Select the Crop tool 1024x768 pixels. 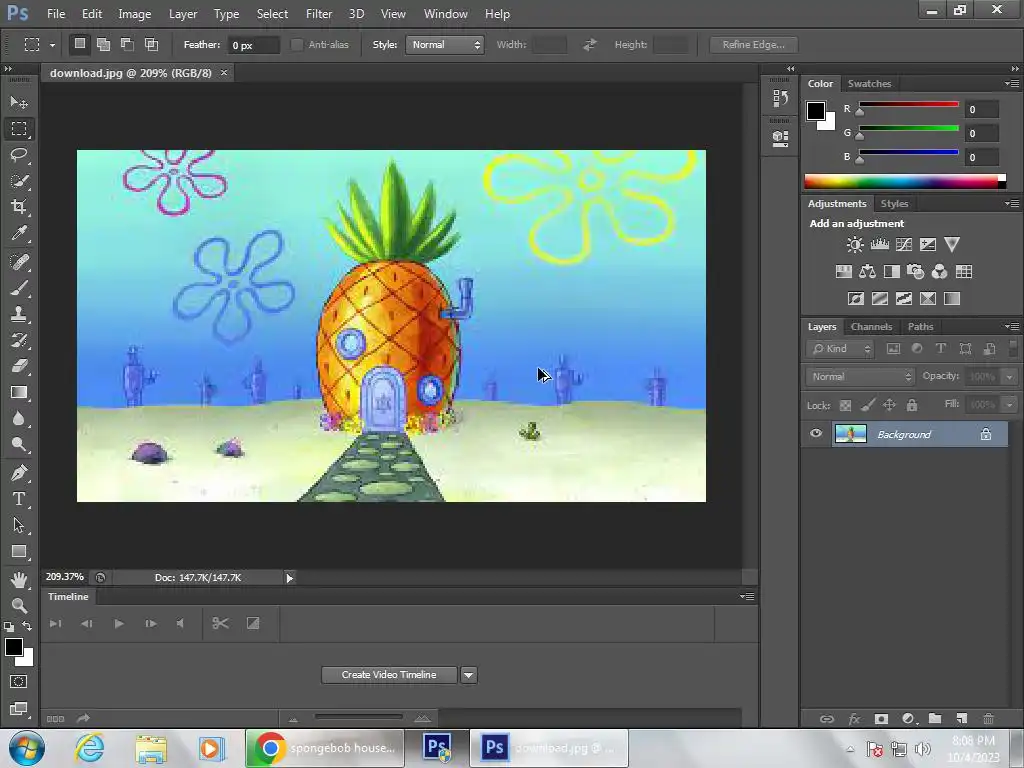pyautogui.click(x=19, y=207)
